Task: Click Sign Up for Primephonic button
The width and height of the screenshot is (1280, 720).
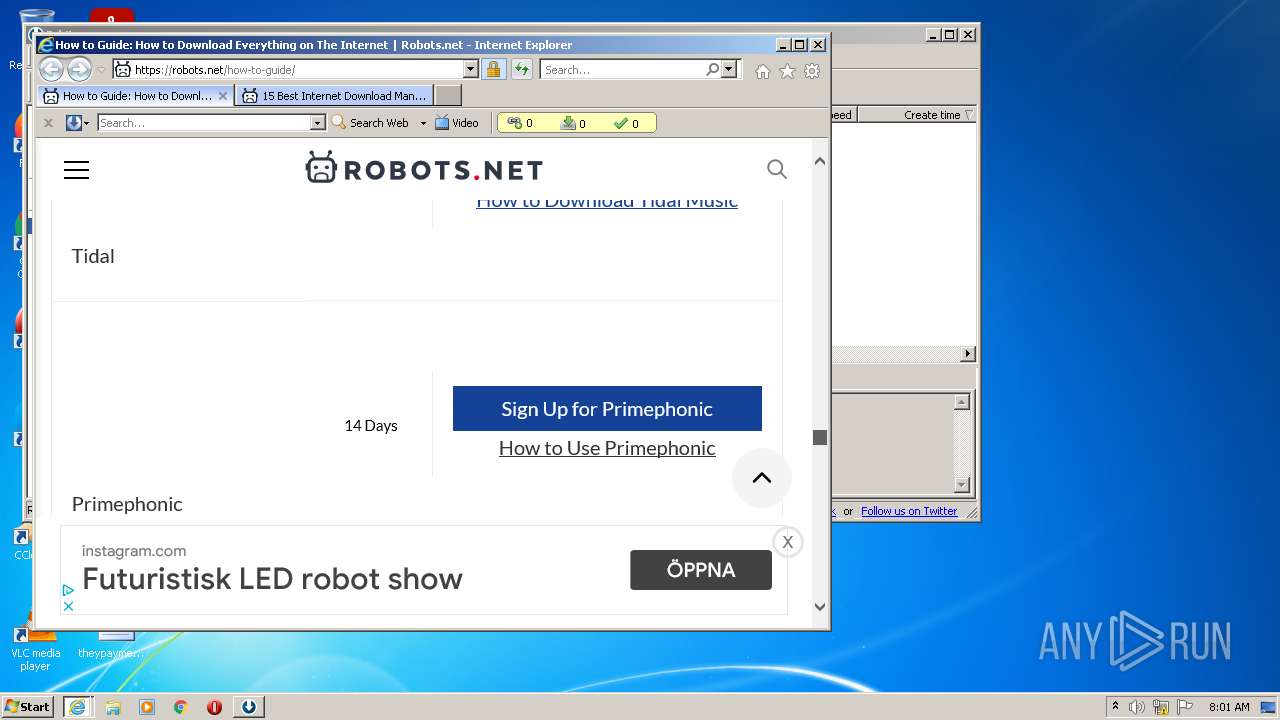Action: pos(607,408)
